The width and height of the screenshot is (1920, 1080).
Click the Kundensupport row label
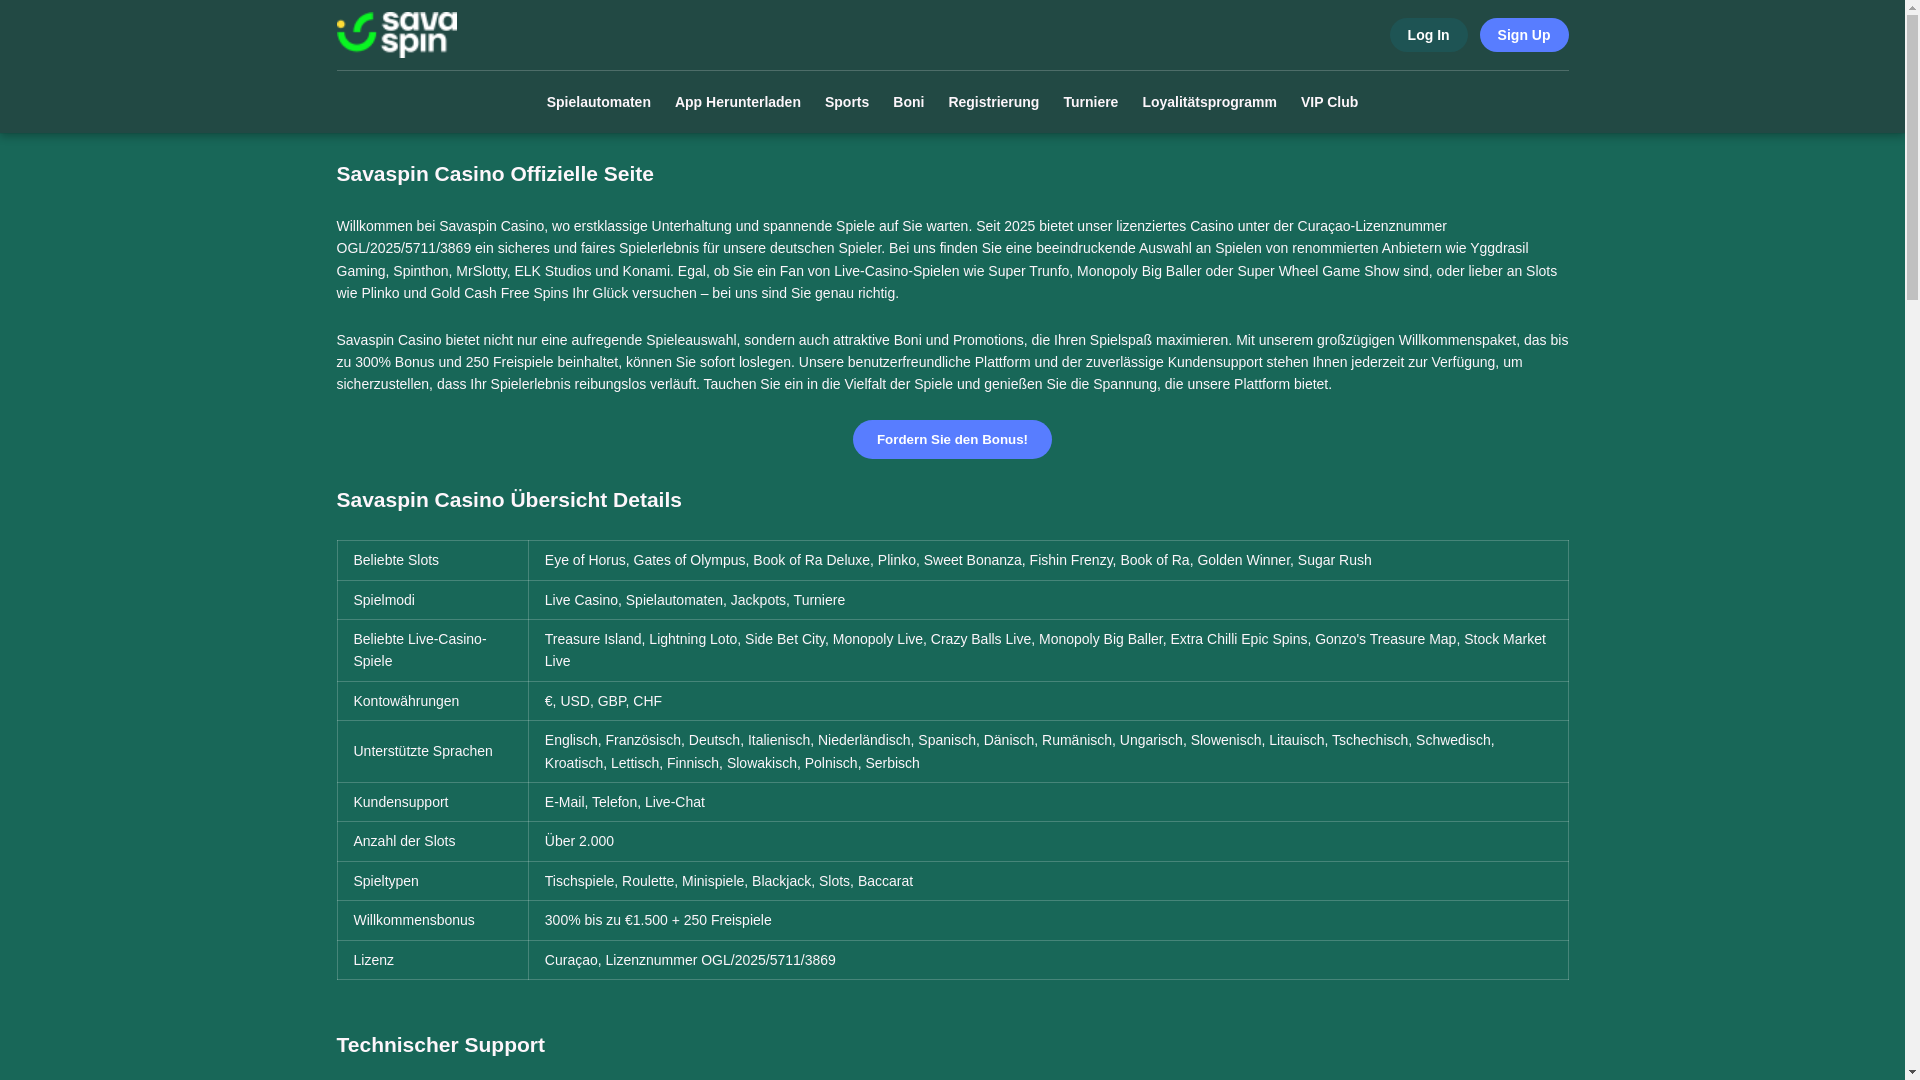(x=432, y=802)
